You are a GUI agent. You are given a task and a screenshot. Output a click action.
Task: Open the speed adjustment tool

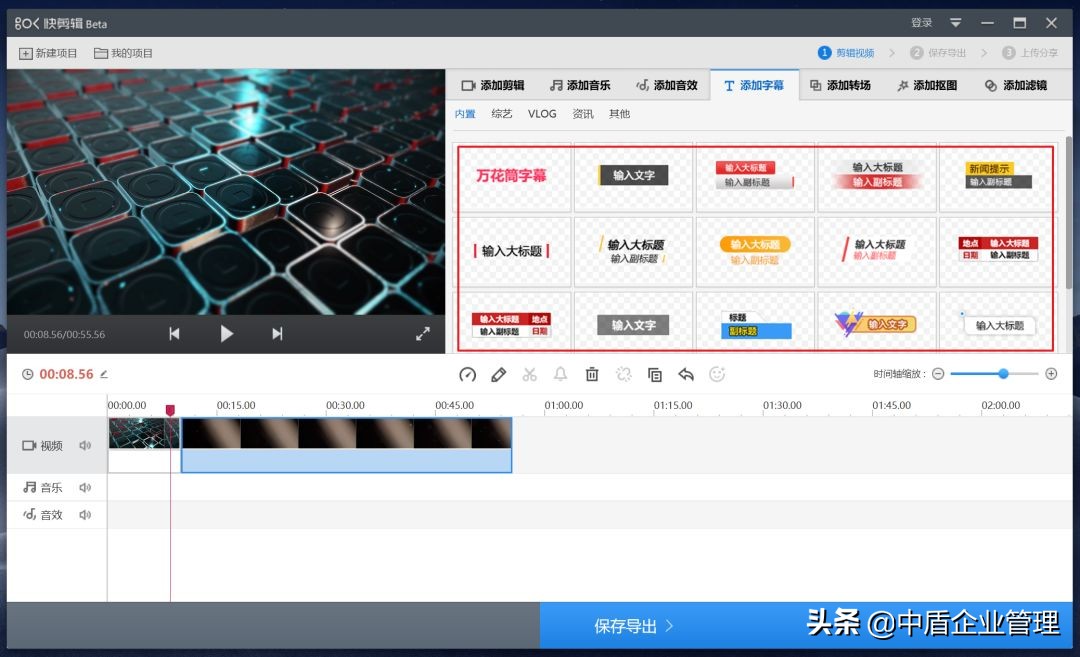467,374
